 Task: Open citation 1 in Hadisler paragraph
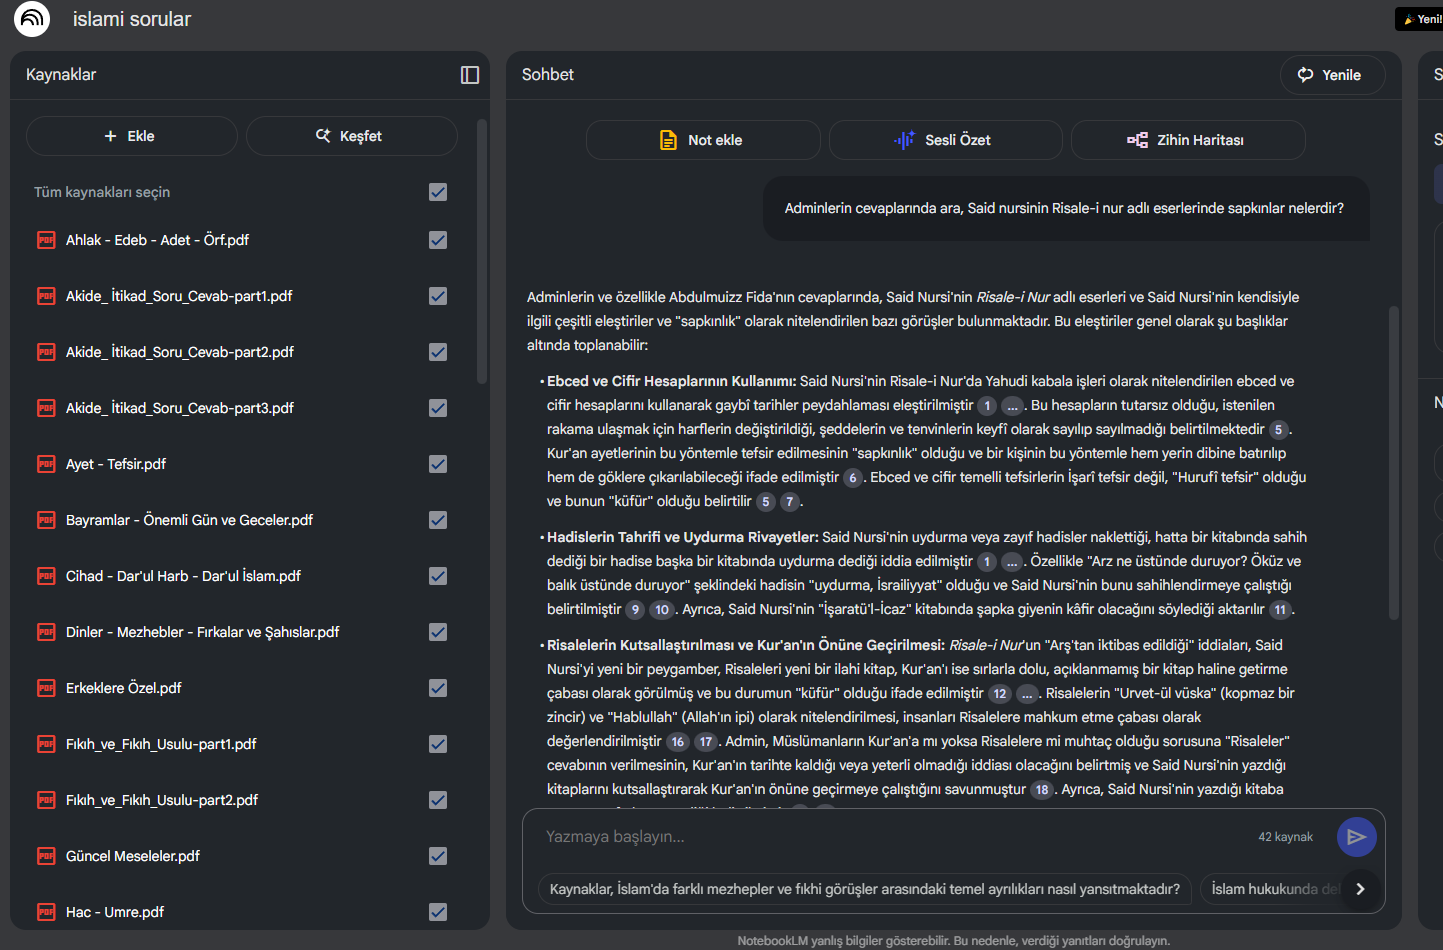tap(987, 562)
